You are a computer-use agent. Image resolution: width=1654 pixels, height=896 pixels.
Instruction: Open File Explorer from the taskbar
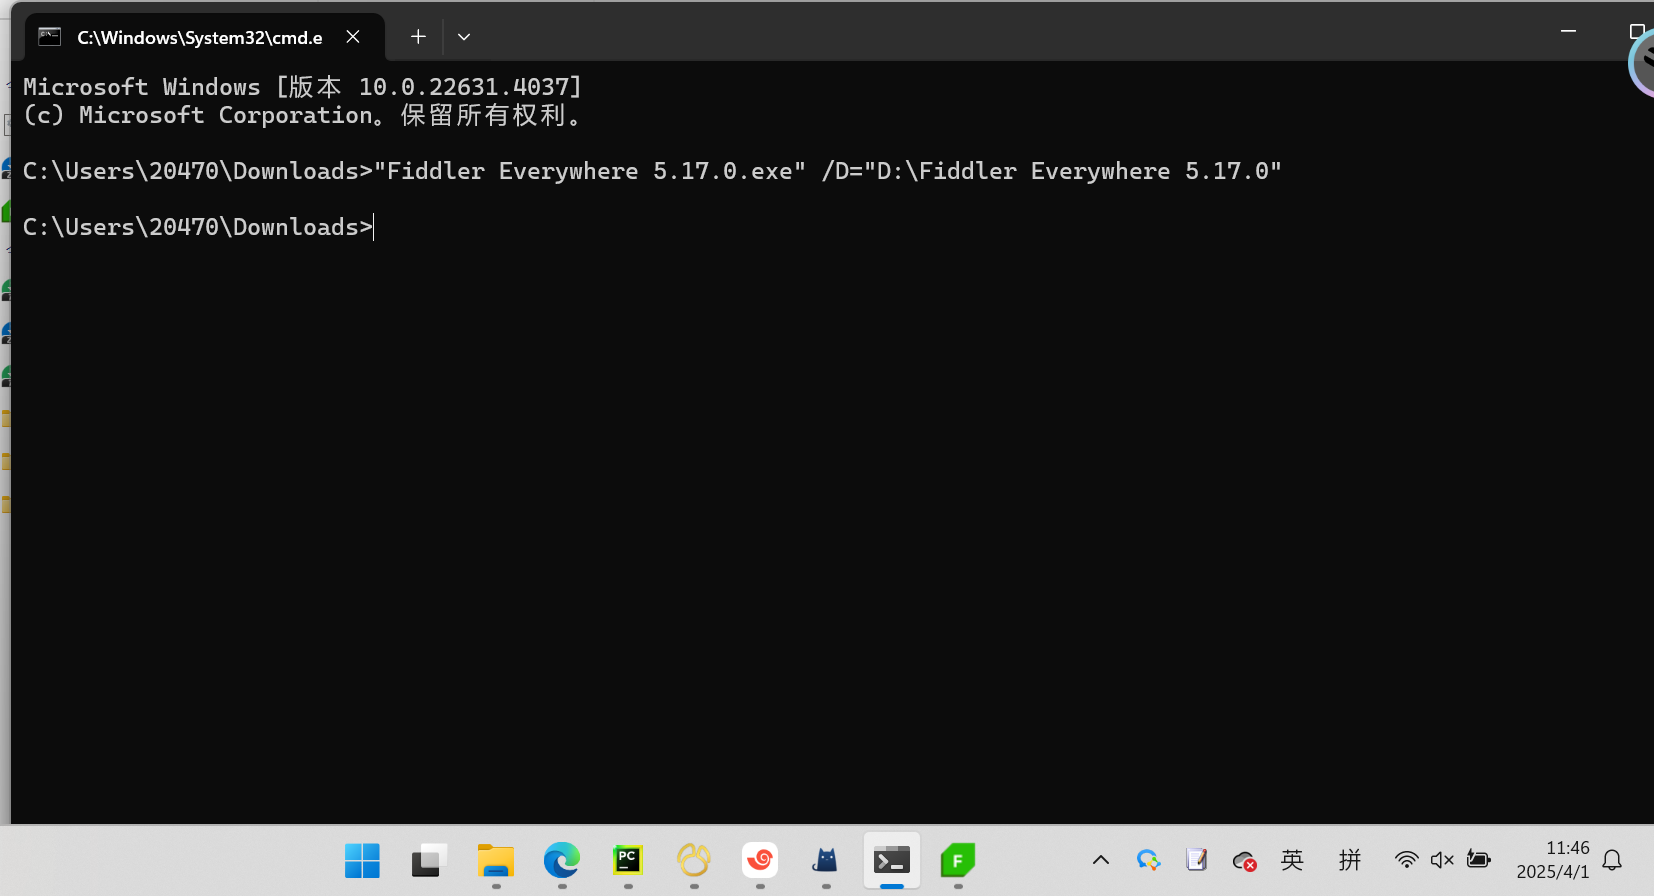(495, 860)
